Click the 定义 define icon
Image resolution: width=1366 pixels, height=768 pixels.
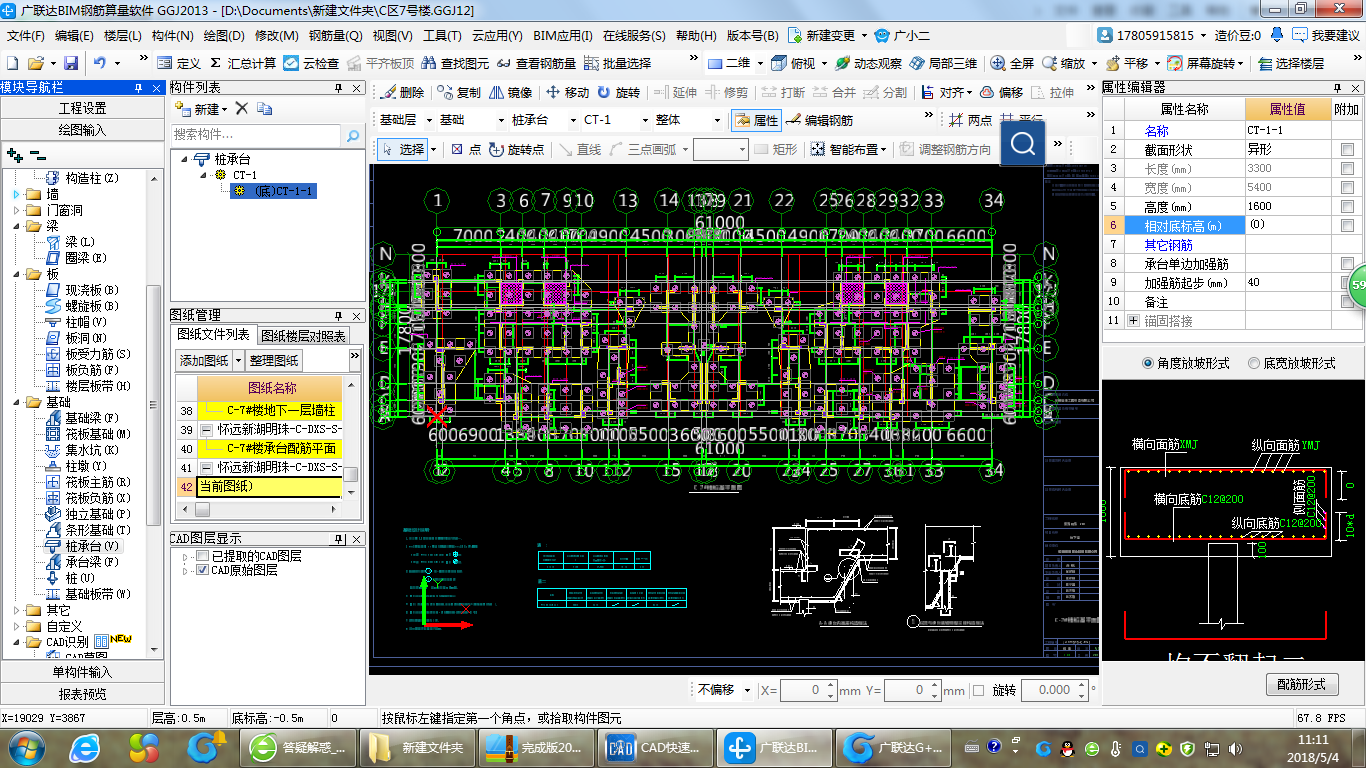tap(179, 63)
